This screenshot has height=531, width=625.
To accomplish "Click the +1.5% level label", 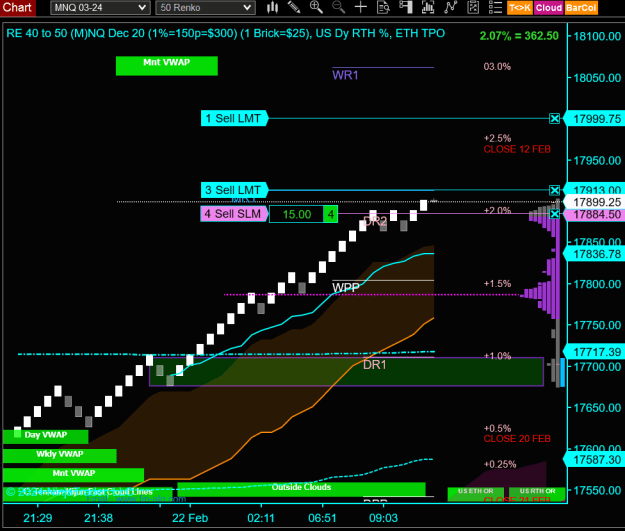I will [497, 284].
